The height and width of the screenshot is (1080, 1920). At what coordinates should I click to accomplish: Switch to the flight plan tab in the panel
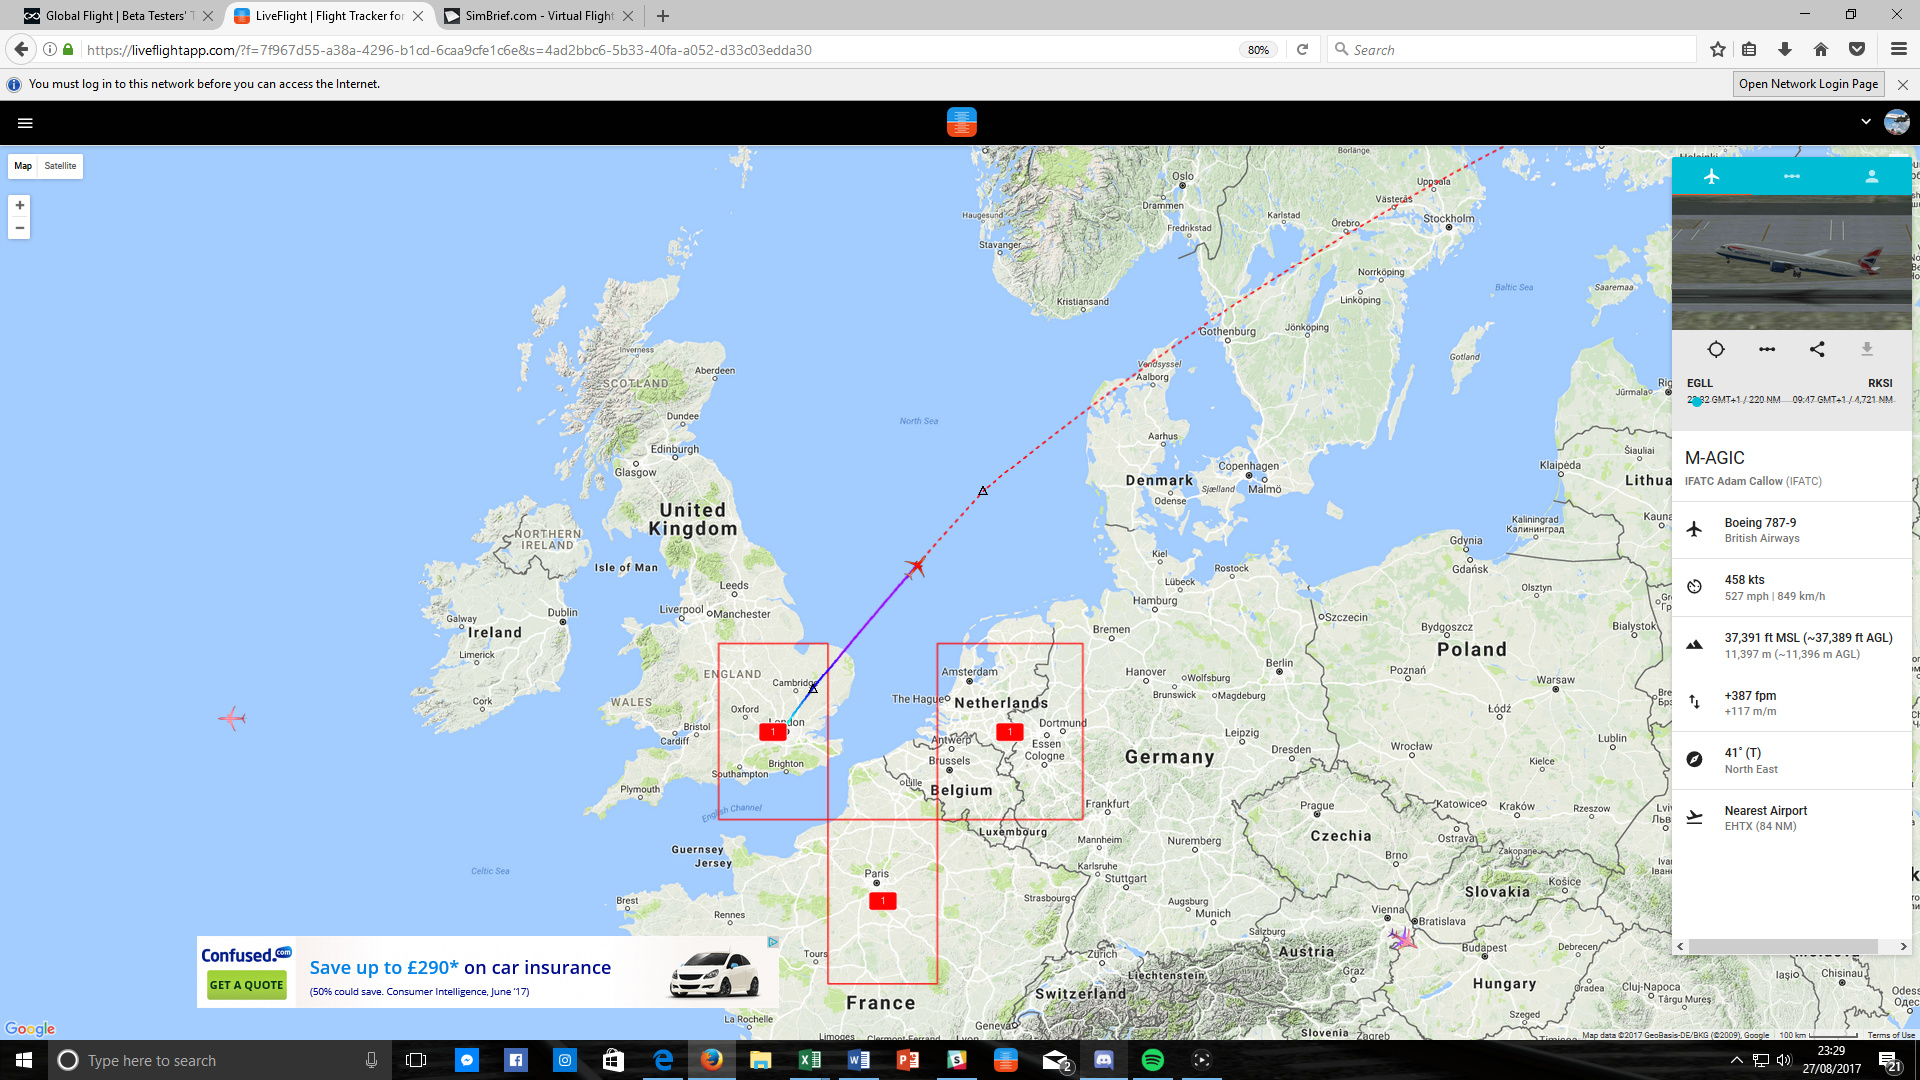1791,176
